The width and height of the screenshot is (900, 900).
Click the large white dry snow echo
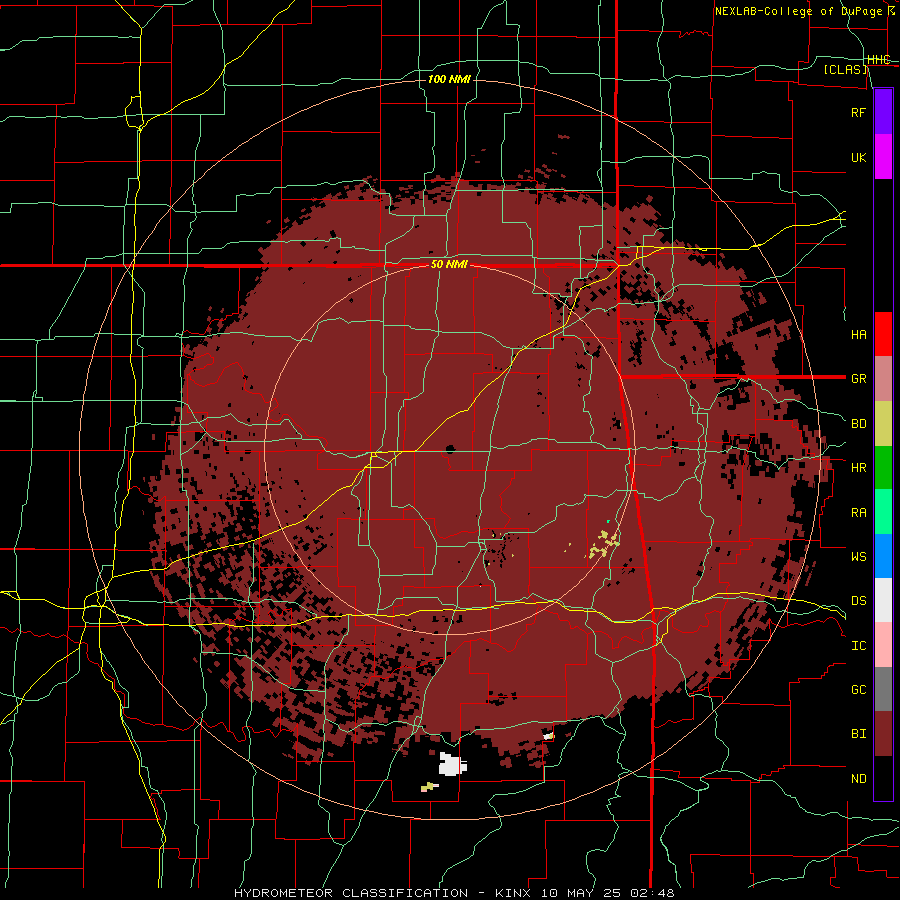(x=452, y=764)
